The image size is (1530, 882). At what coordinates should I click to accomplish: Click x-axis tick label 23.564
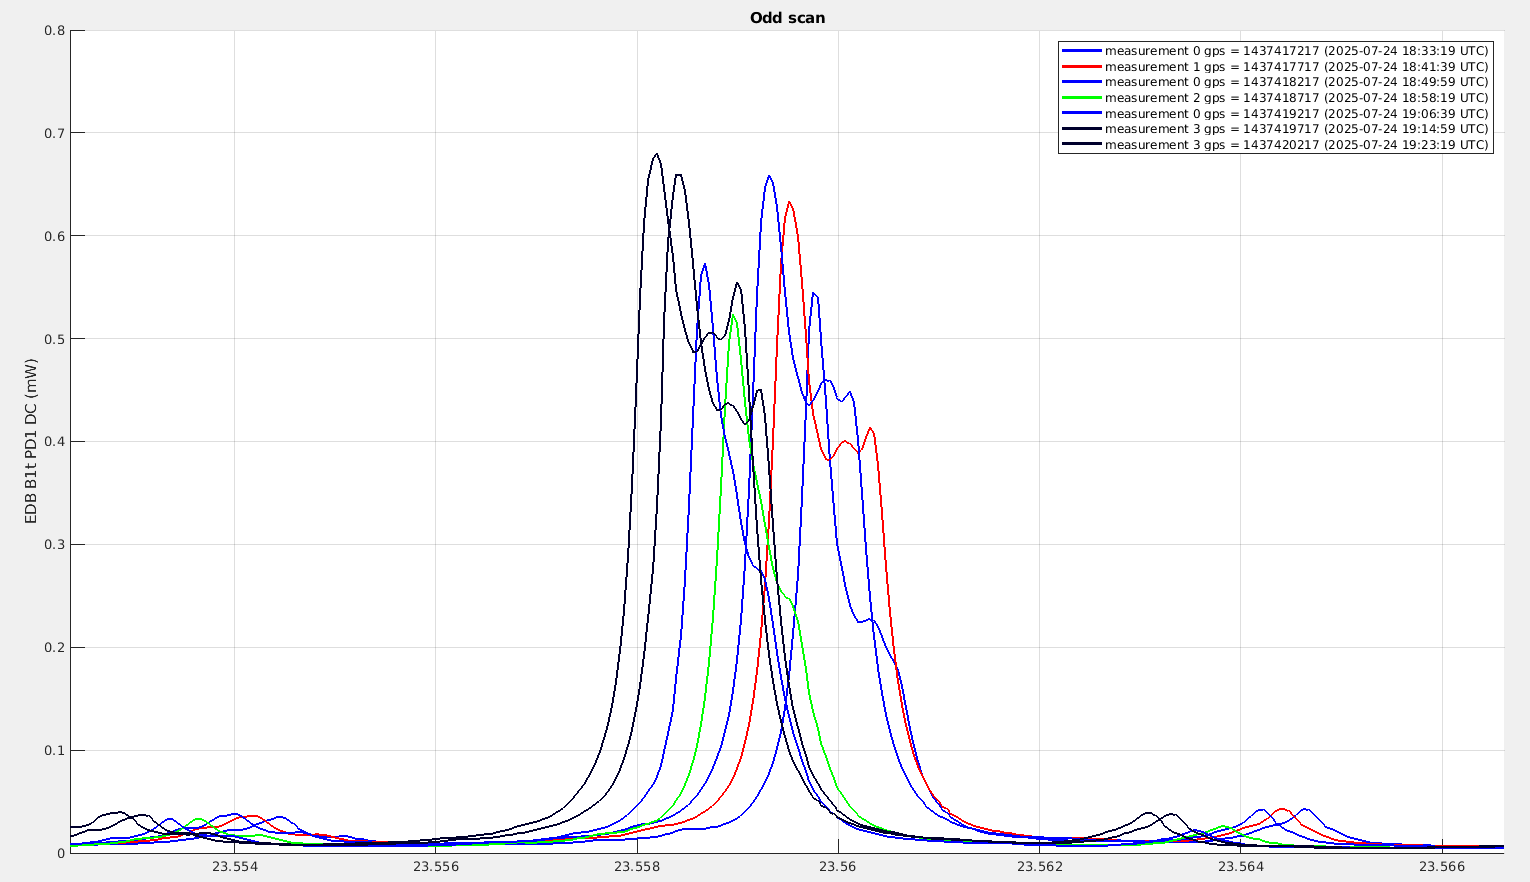point(1241,867)
